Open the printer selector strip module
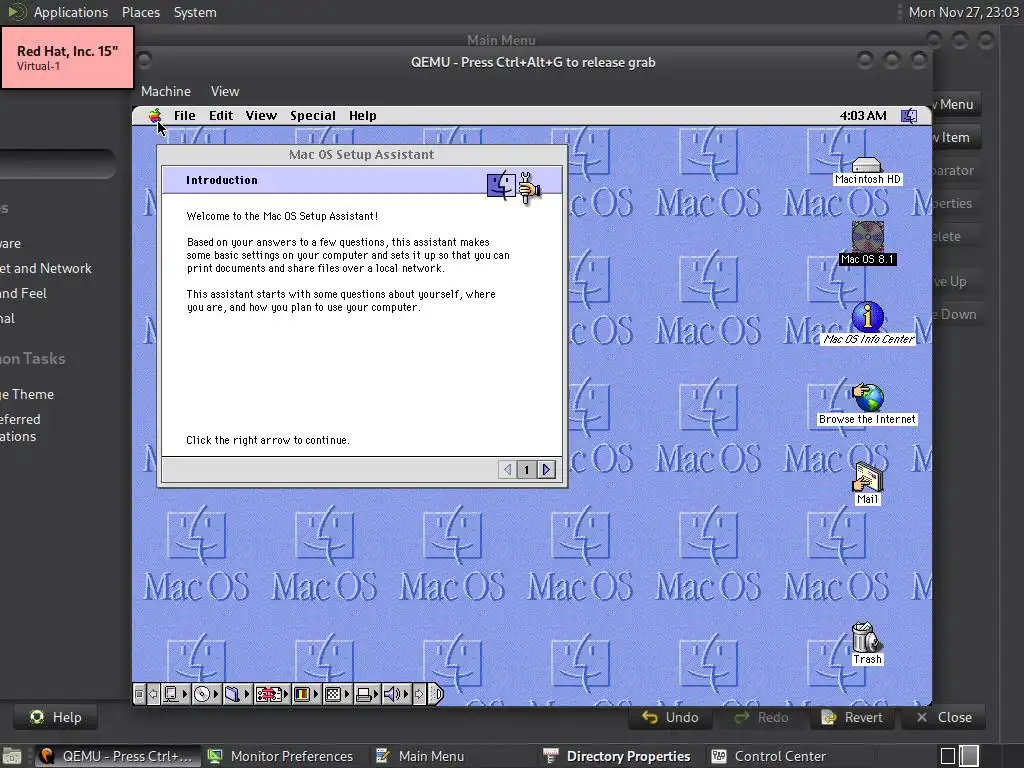 367,694
